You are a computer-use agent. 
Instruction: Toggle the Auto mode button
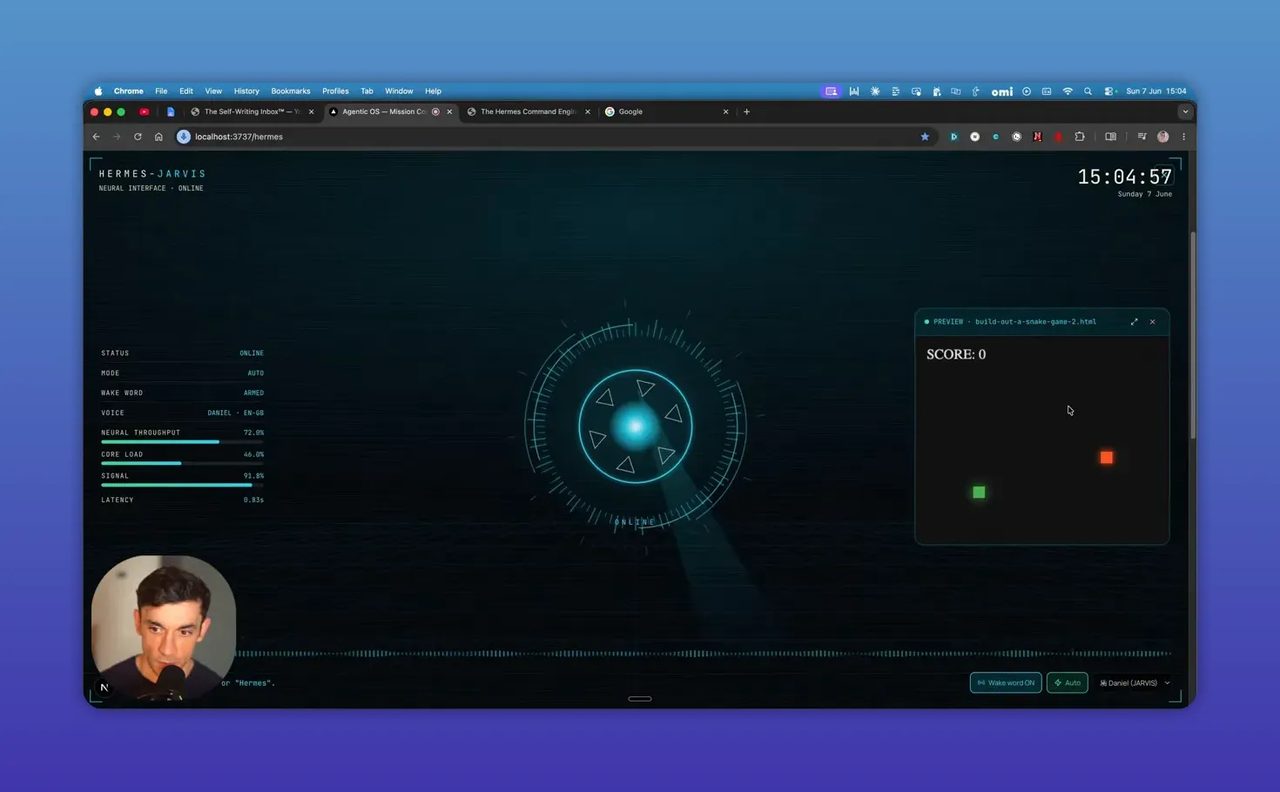1067,683
